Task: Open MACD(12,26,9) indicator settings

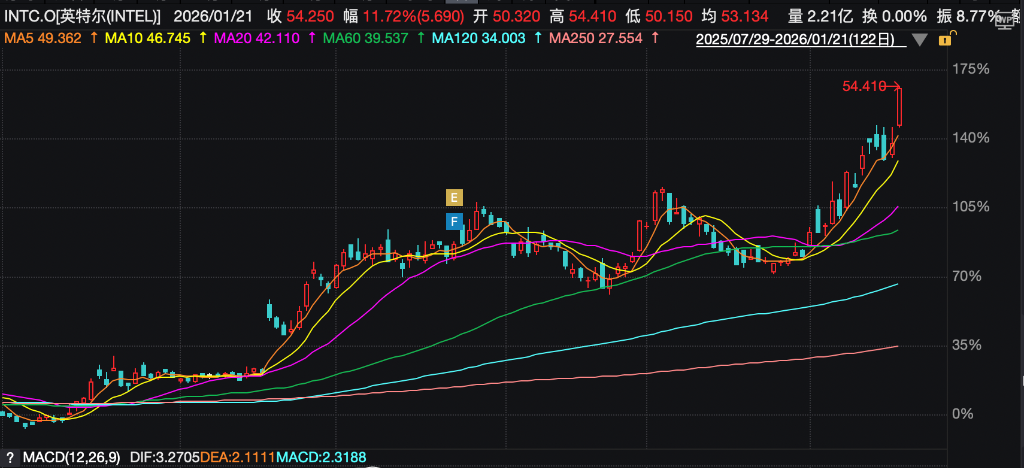Action: pos(70,457)
